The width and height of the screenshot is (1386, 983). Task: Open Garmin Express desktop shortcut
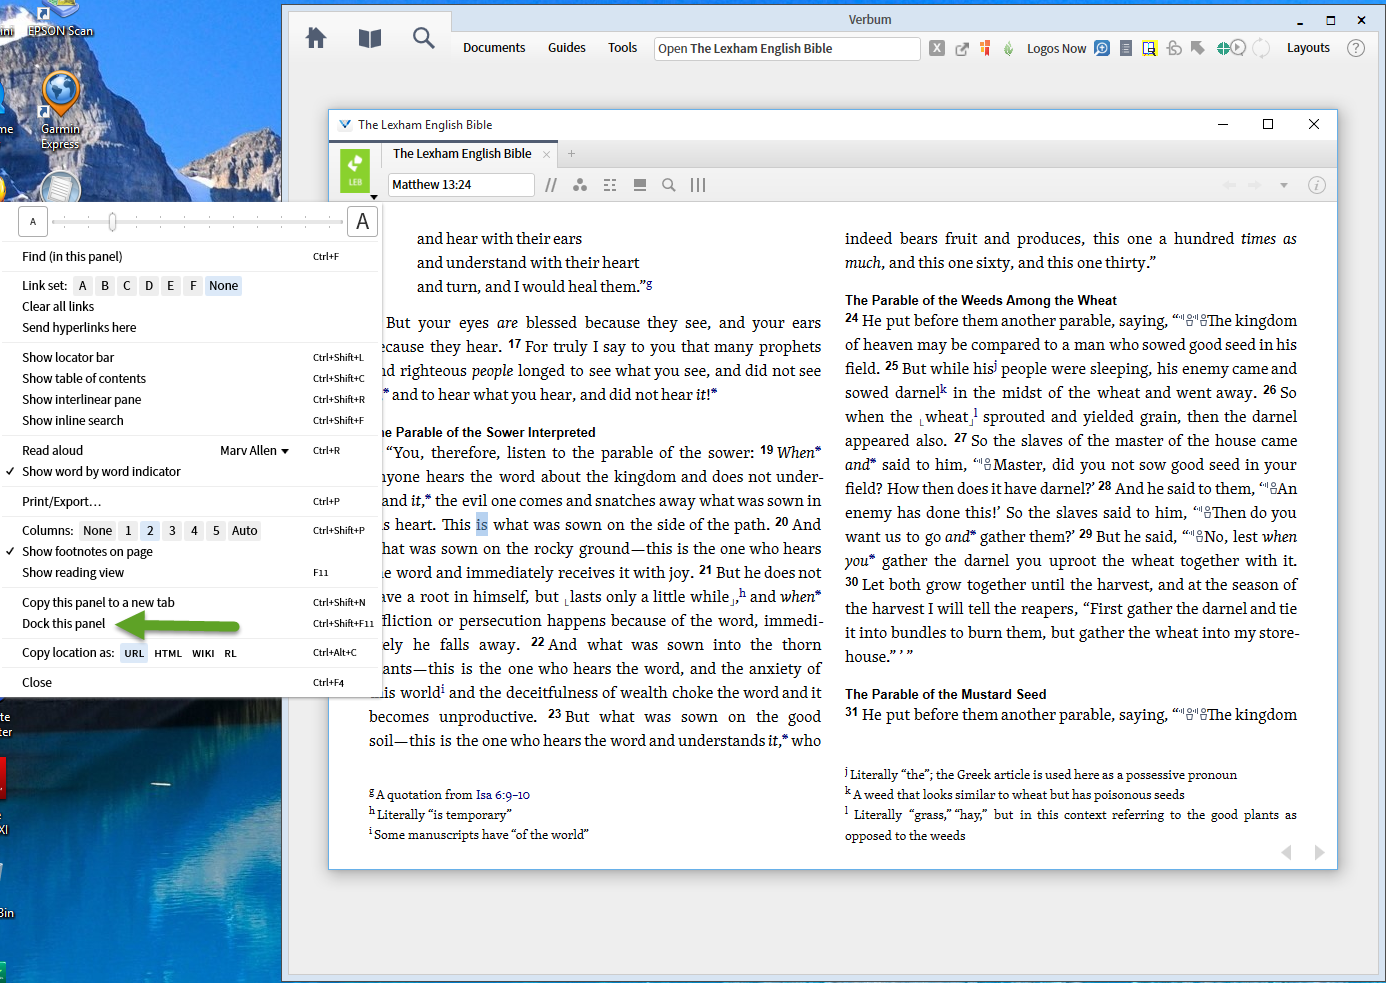pos(60,111)
